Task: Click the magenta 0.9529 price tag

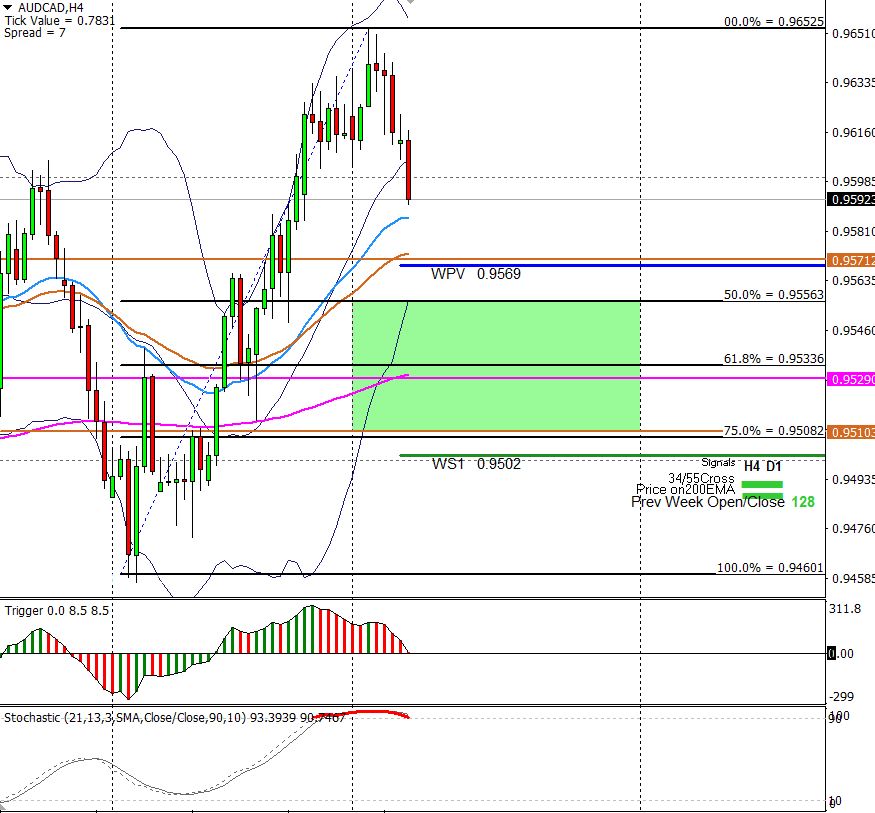Action: pos(851,380)
